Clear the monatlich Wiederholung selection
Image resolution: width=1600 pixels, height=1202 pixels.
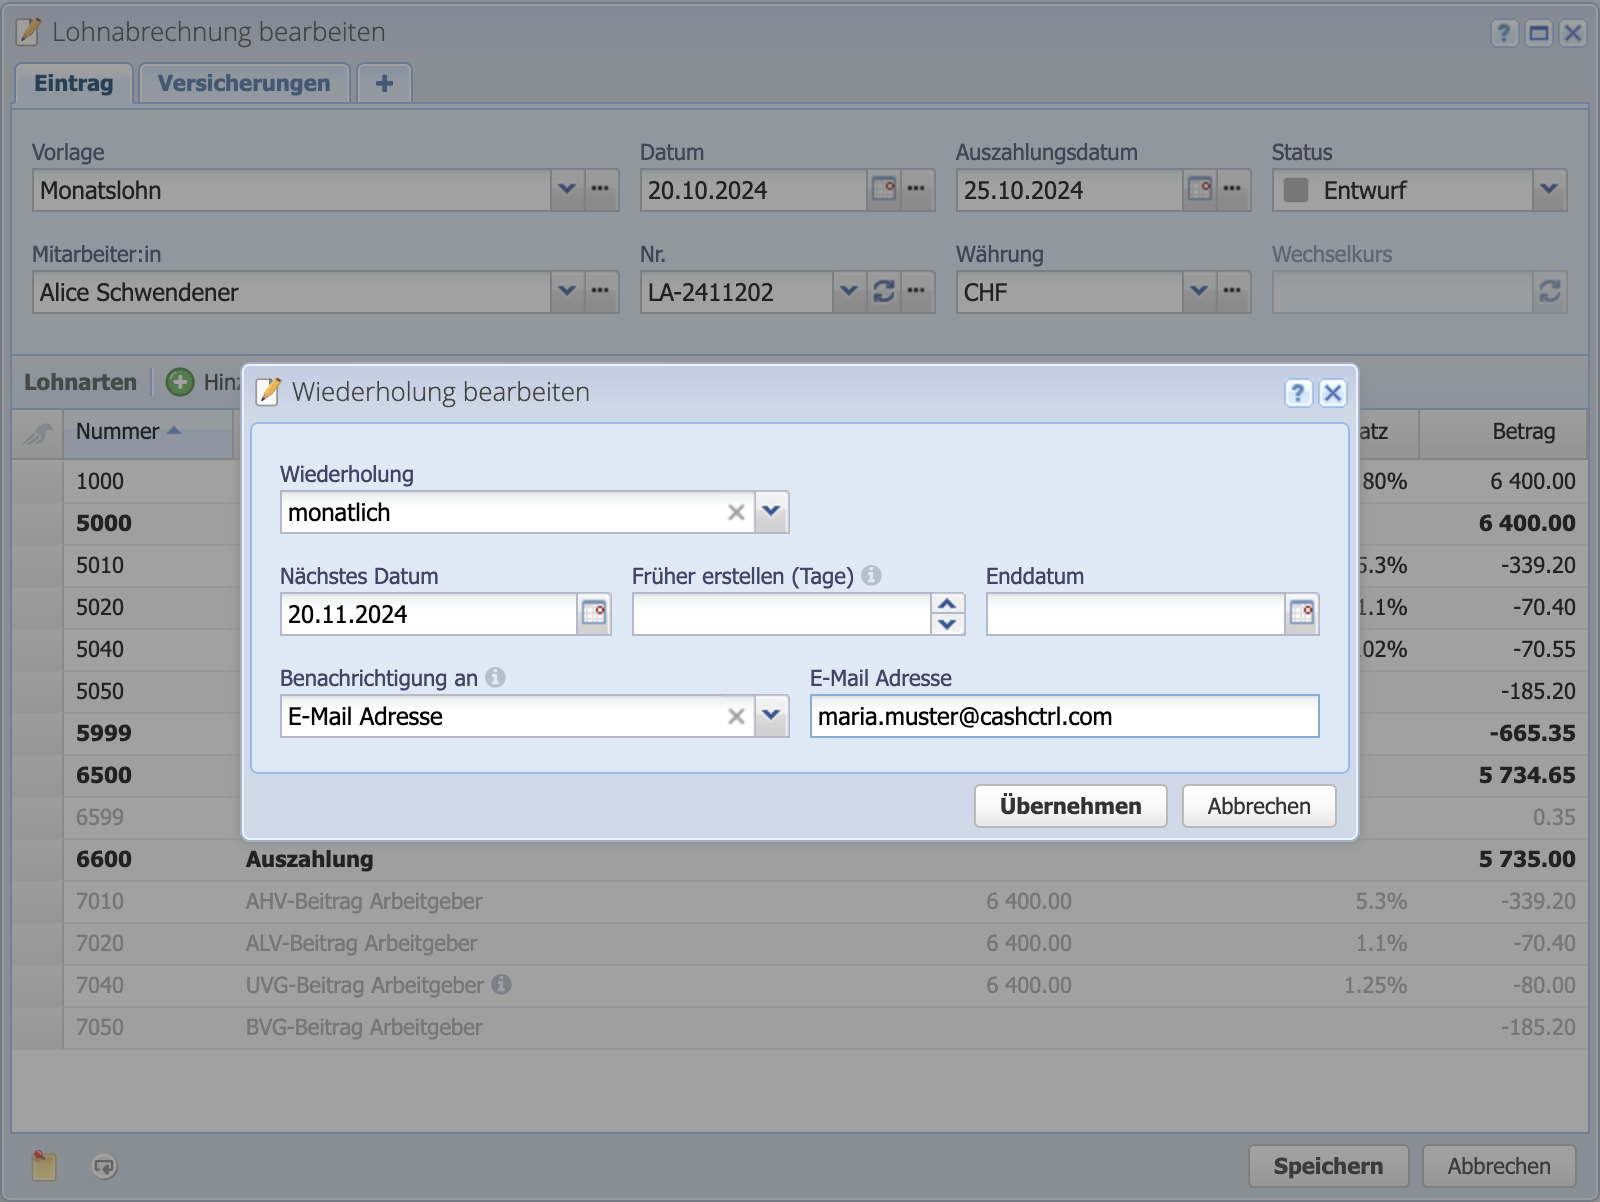pos(736,513)
